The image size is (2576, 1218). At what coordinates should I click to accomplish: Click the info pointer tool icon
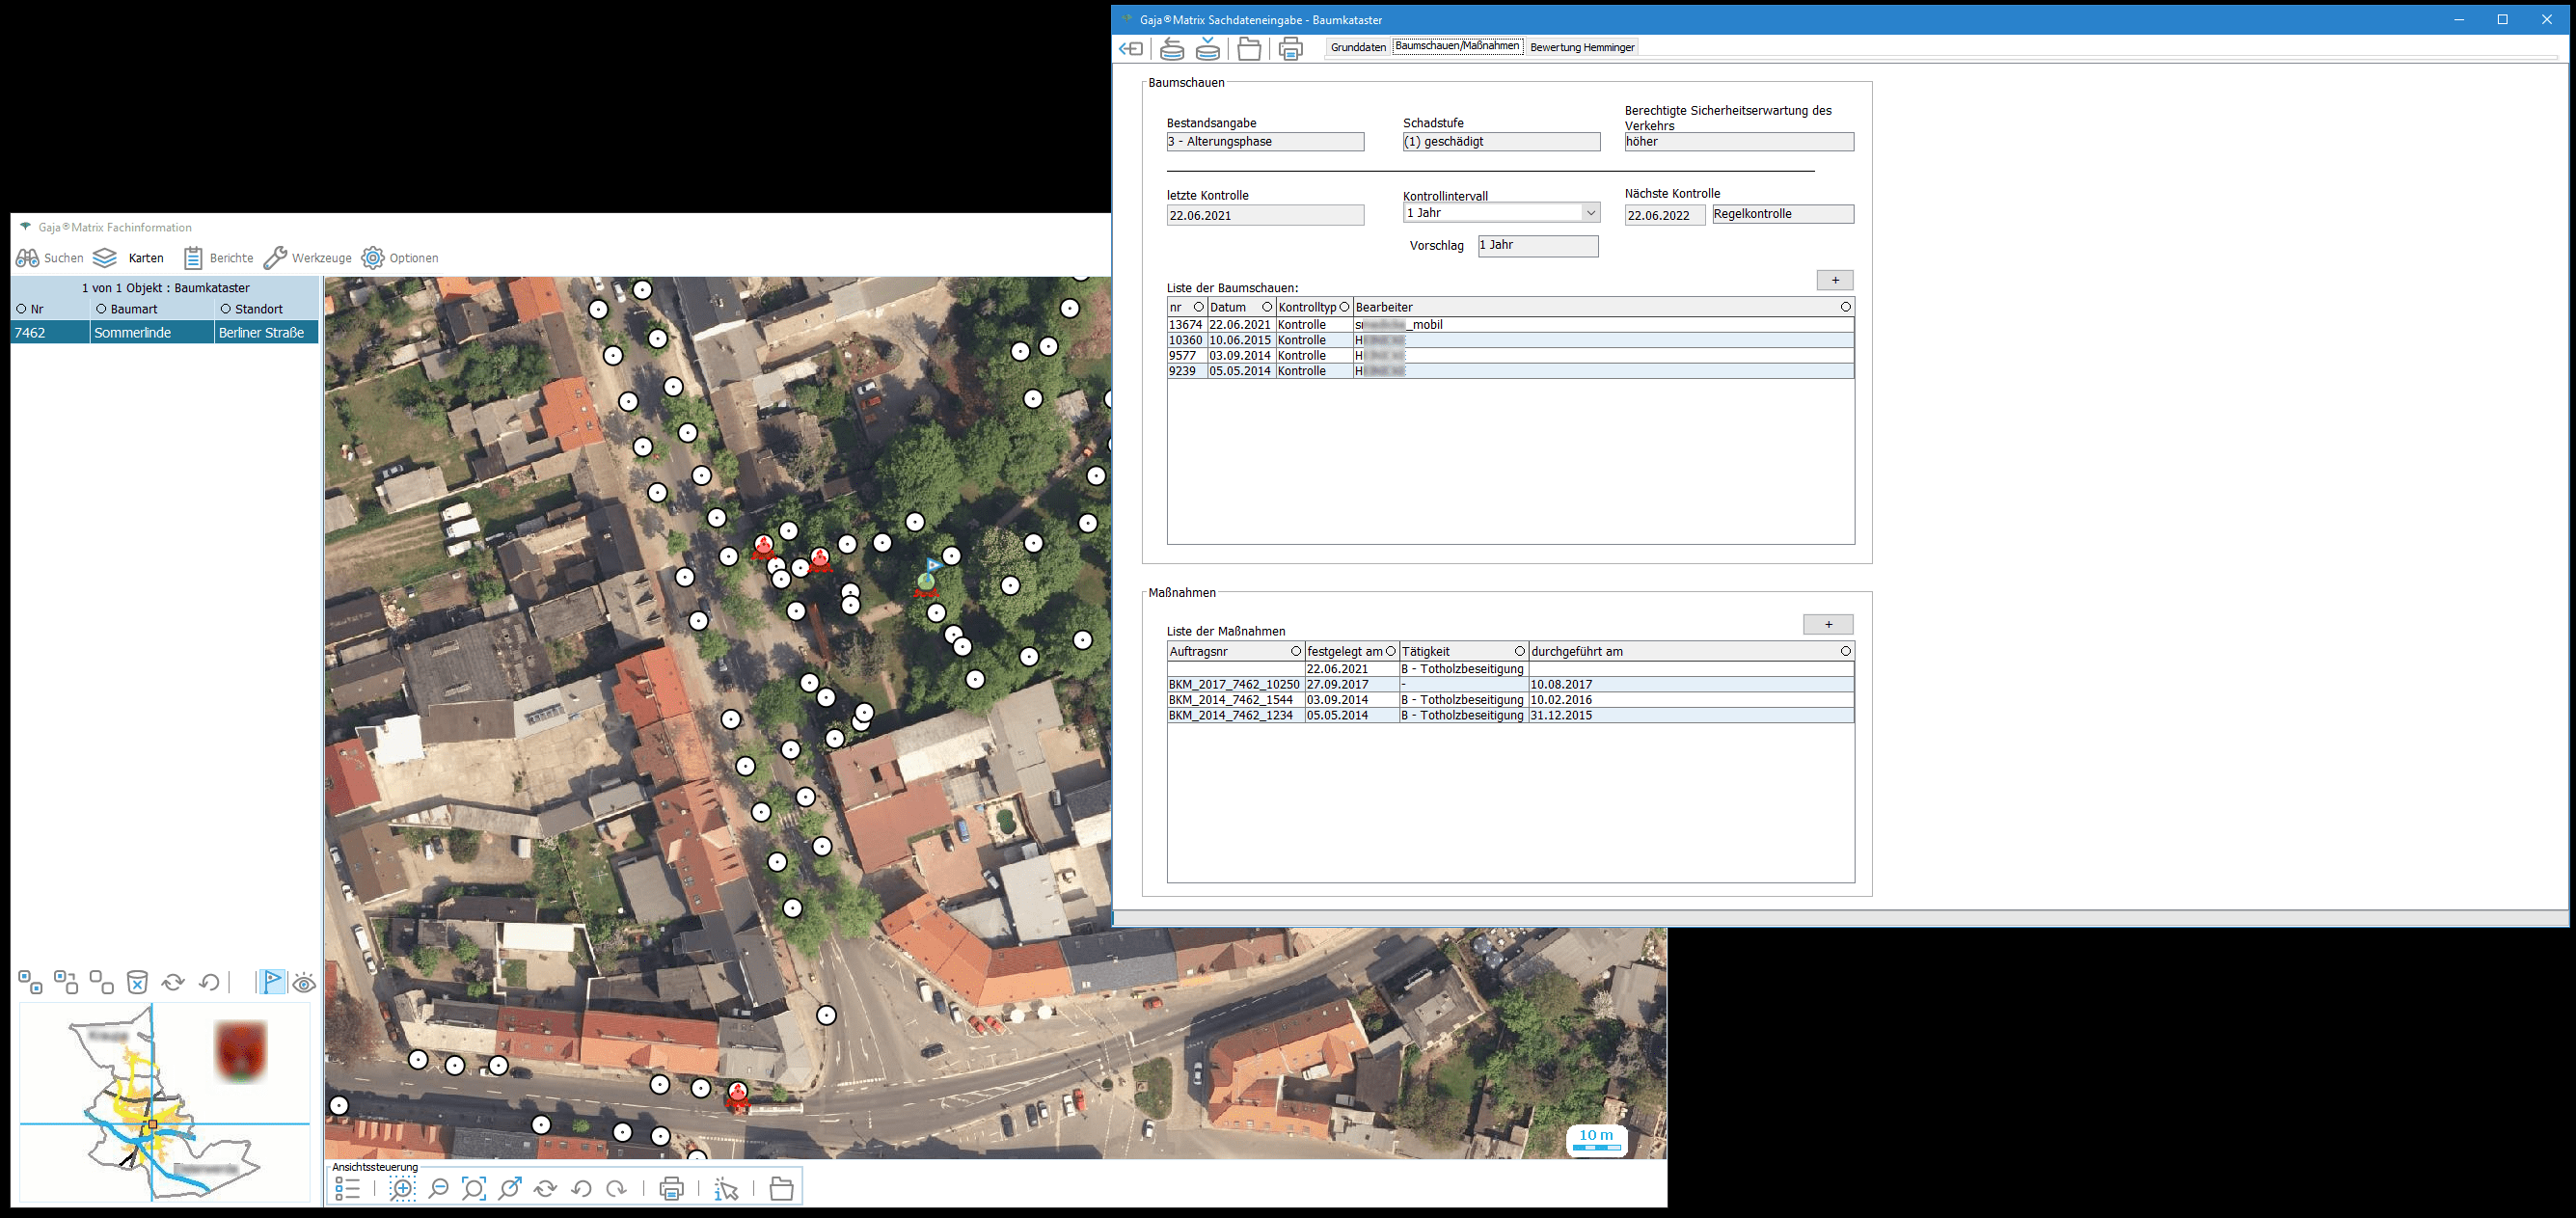coord(727,1188)
